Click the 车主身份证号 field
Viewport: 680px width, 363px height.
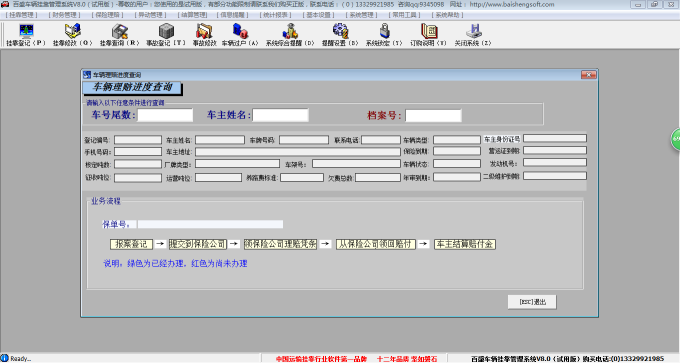555,138
